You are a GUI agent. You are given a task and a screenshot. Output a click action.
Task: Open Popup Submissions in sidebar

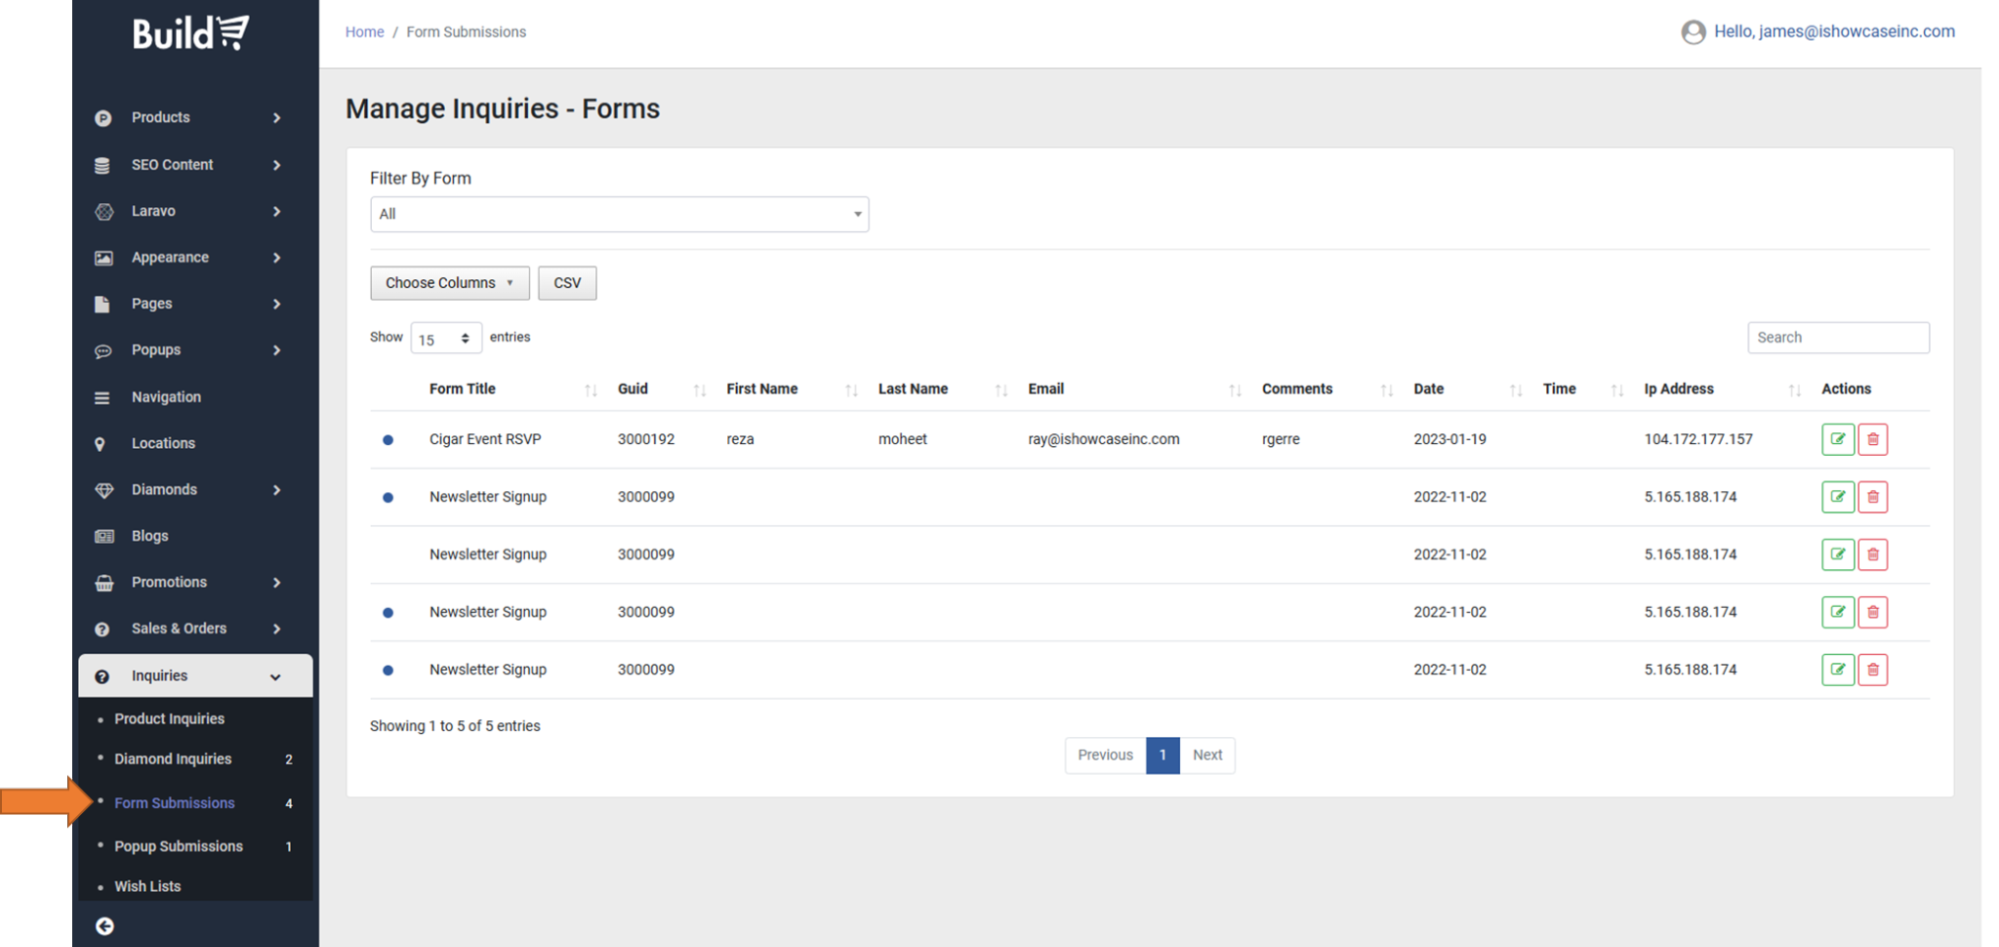pyautogui.click(x=178, y=846)
